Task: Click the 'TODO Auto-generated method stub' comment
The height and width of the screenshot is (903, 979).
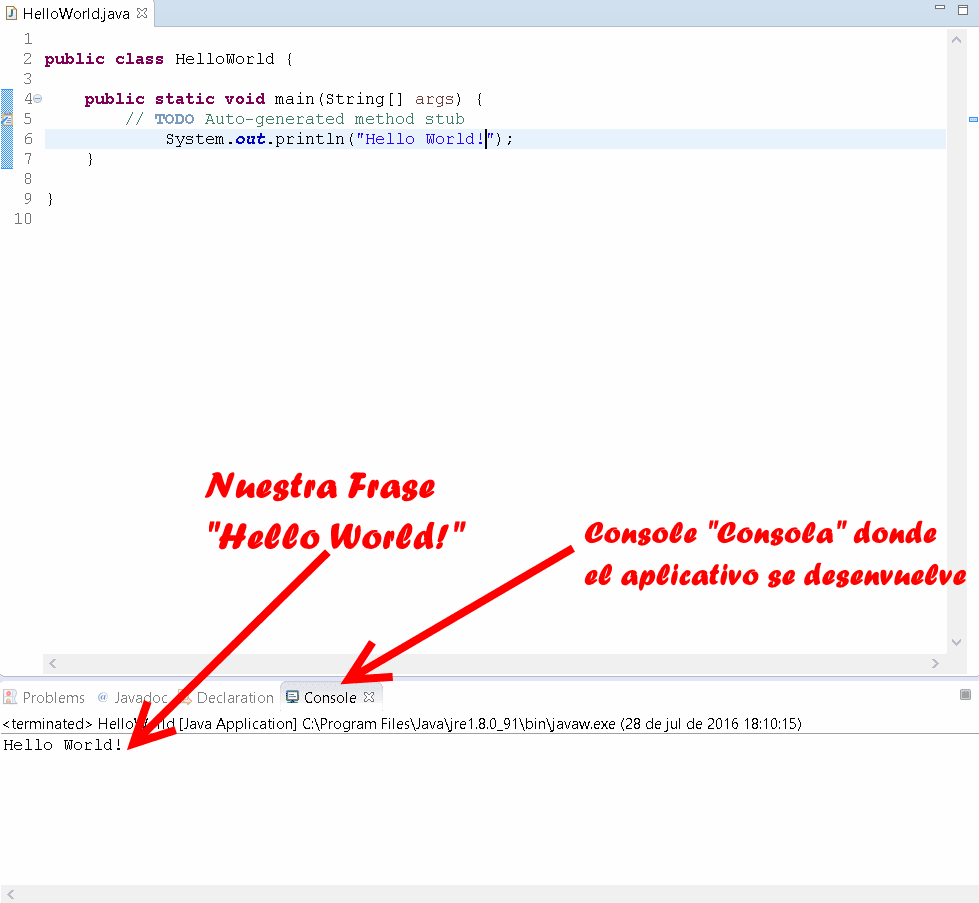Action: pyautogui.click(x=295, y=119)
